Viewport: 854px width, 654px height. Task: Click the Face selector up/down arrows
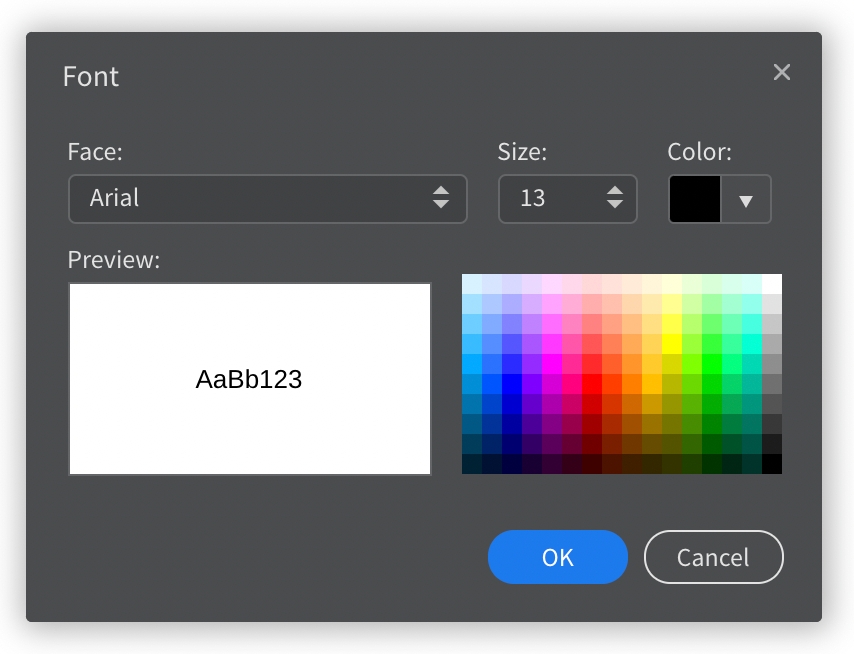(x=441, y=198)
